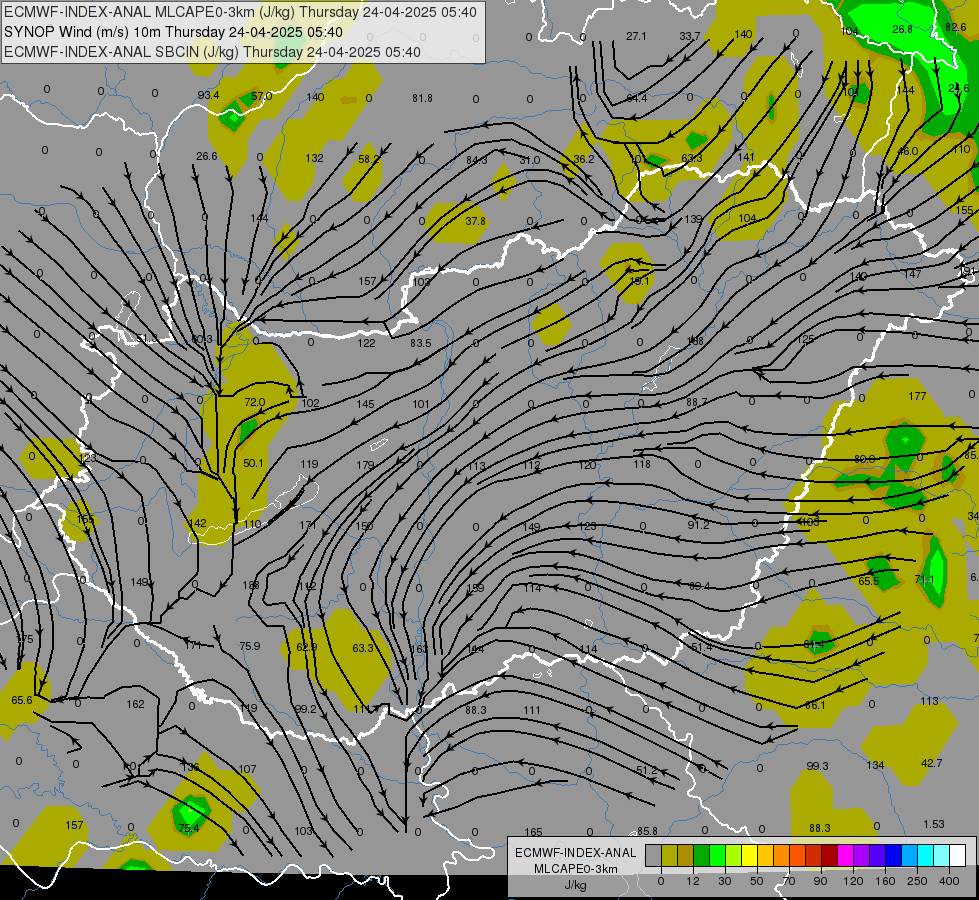Click the map value 125
Screen dimensions: 979x900
(x=805, y=339)
